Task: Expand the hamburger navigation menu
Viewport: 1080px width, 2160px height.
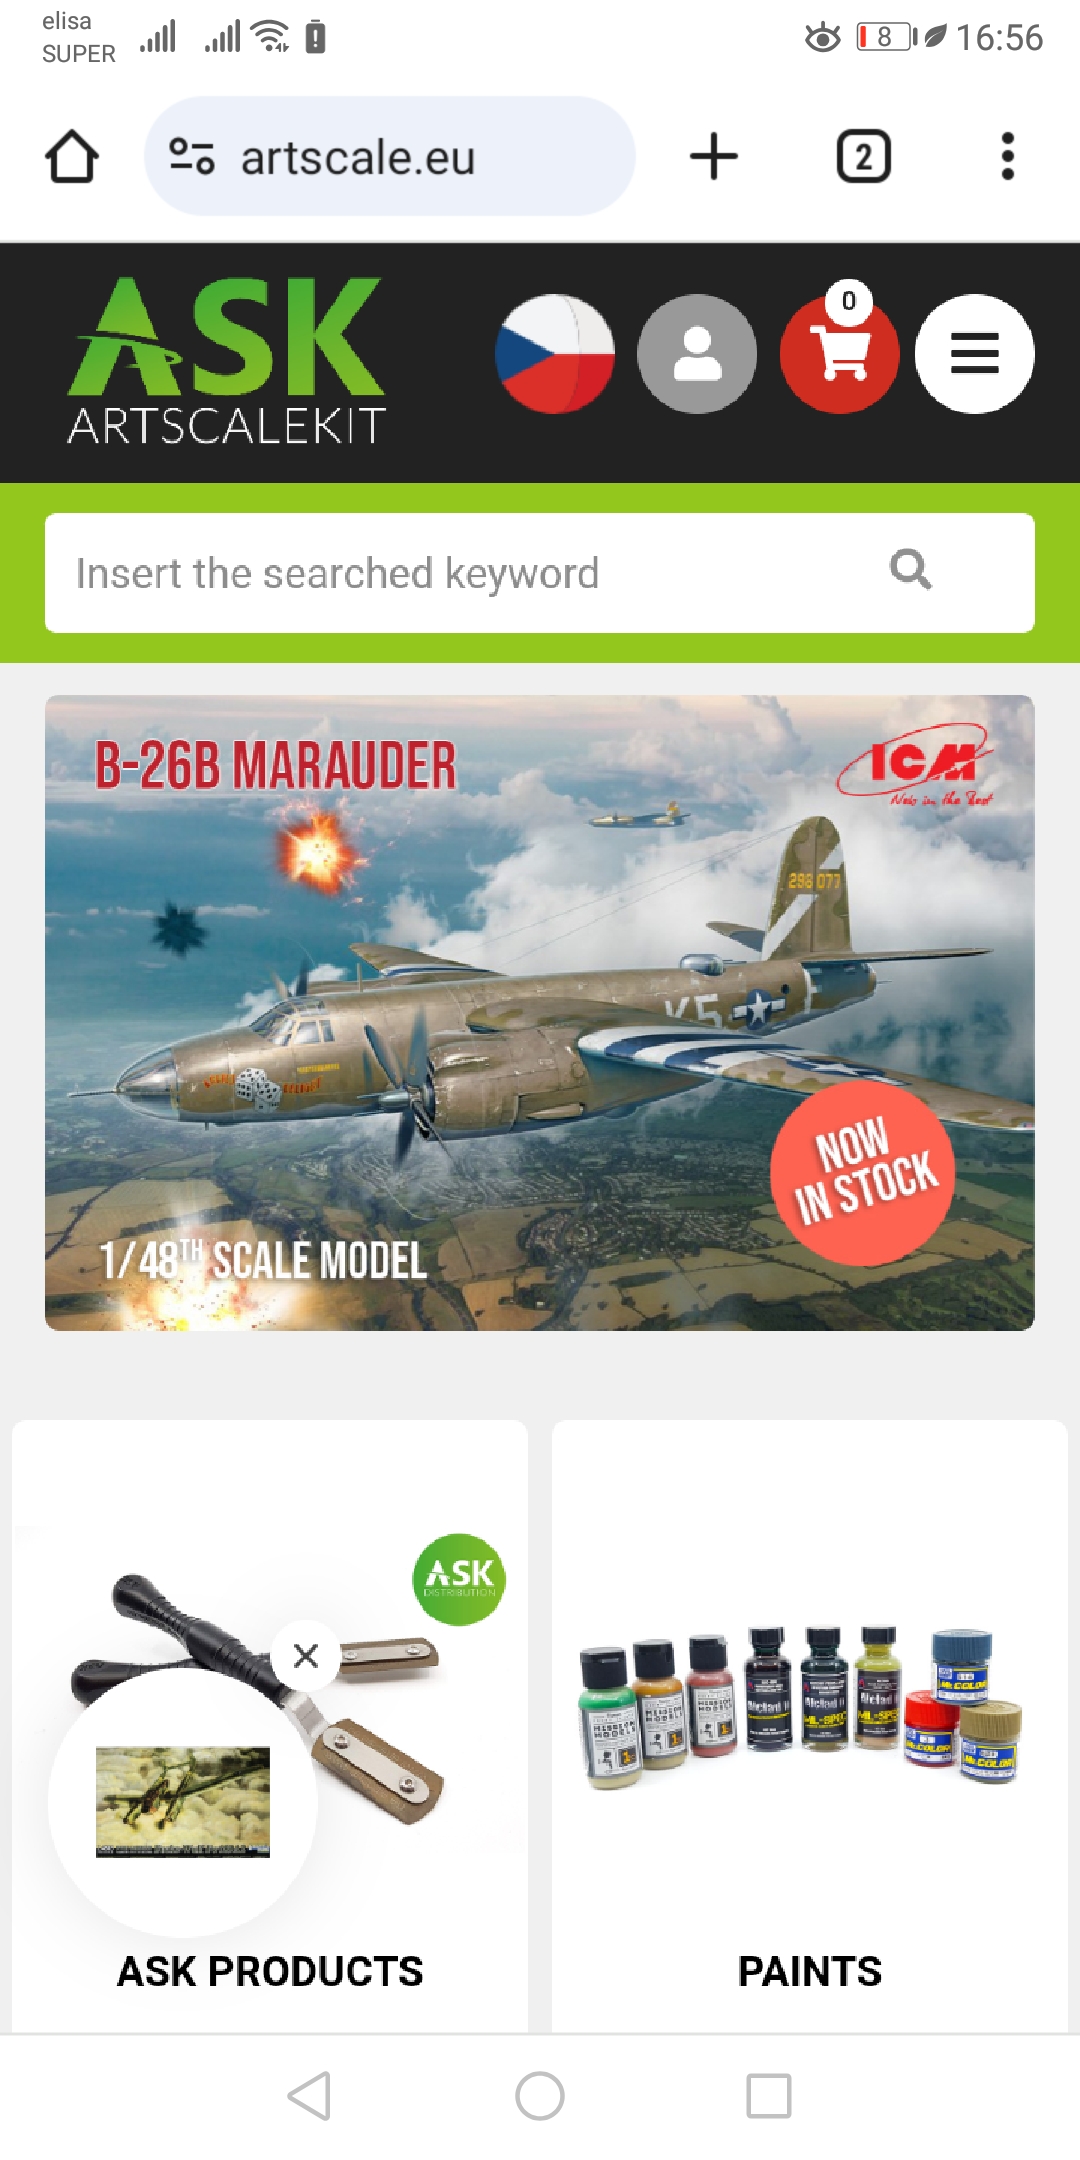Action: tap(975, 354)
